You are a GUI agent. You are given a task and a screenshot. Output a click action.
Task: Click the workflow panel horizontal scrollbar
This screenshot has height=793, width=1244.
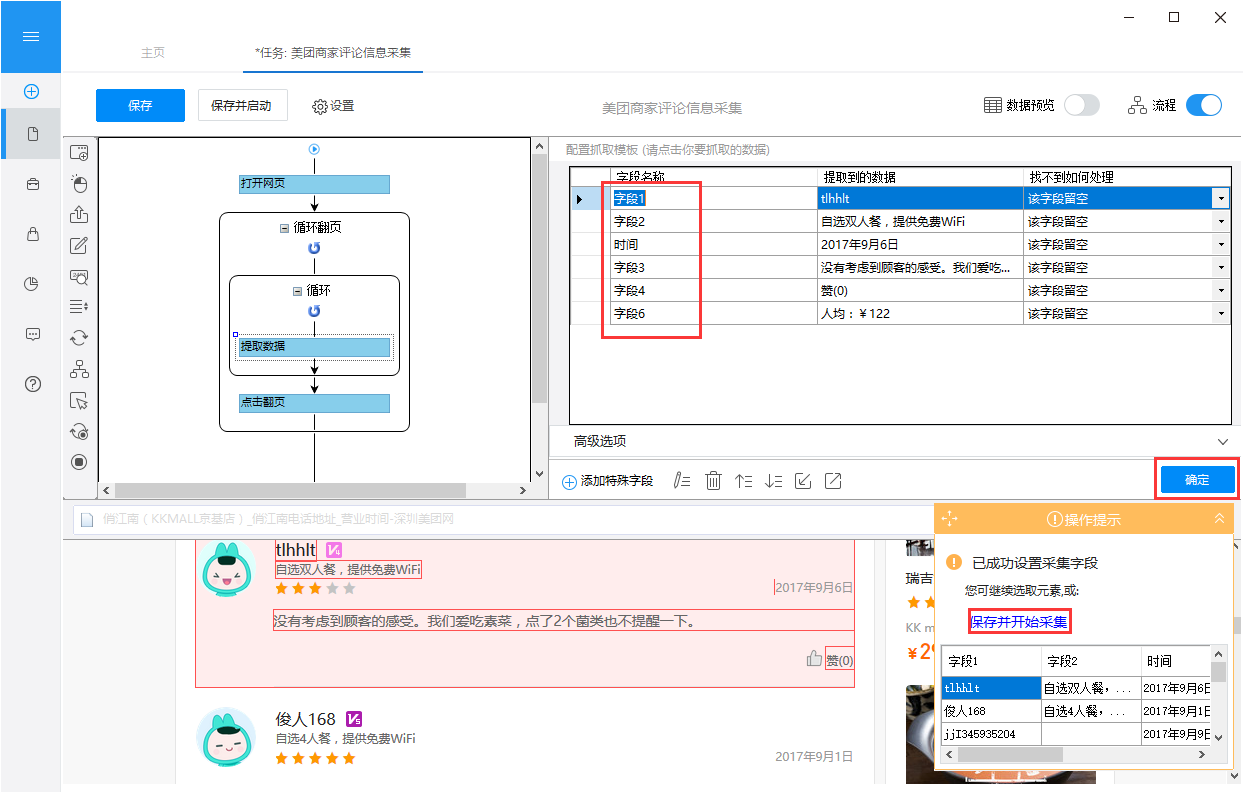290,490
